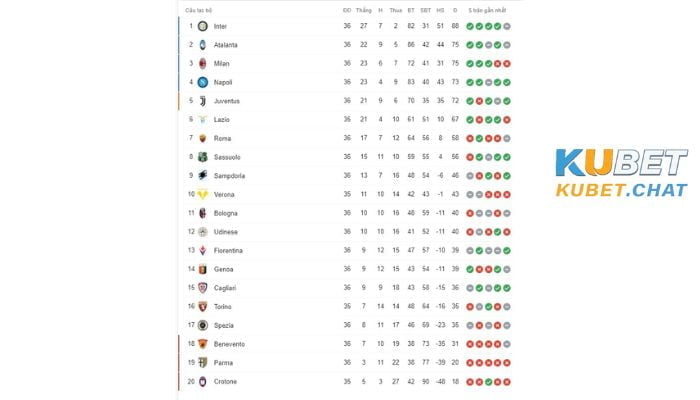
Task: Click the Câu lạc bộ column header
Action: tap(199, 10)
